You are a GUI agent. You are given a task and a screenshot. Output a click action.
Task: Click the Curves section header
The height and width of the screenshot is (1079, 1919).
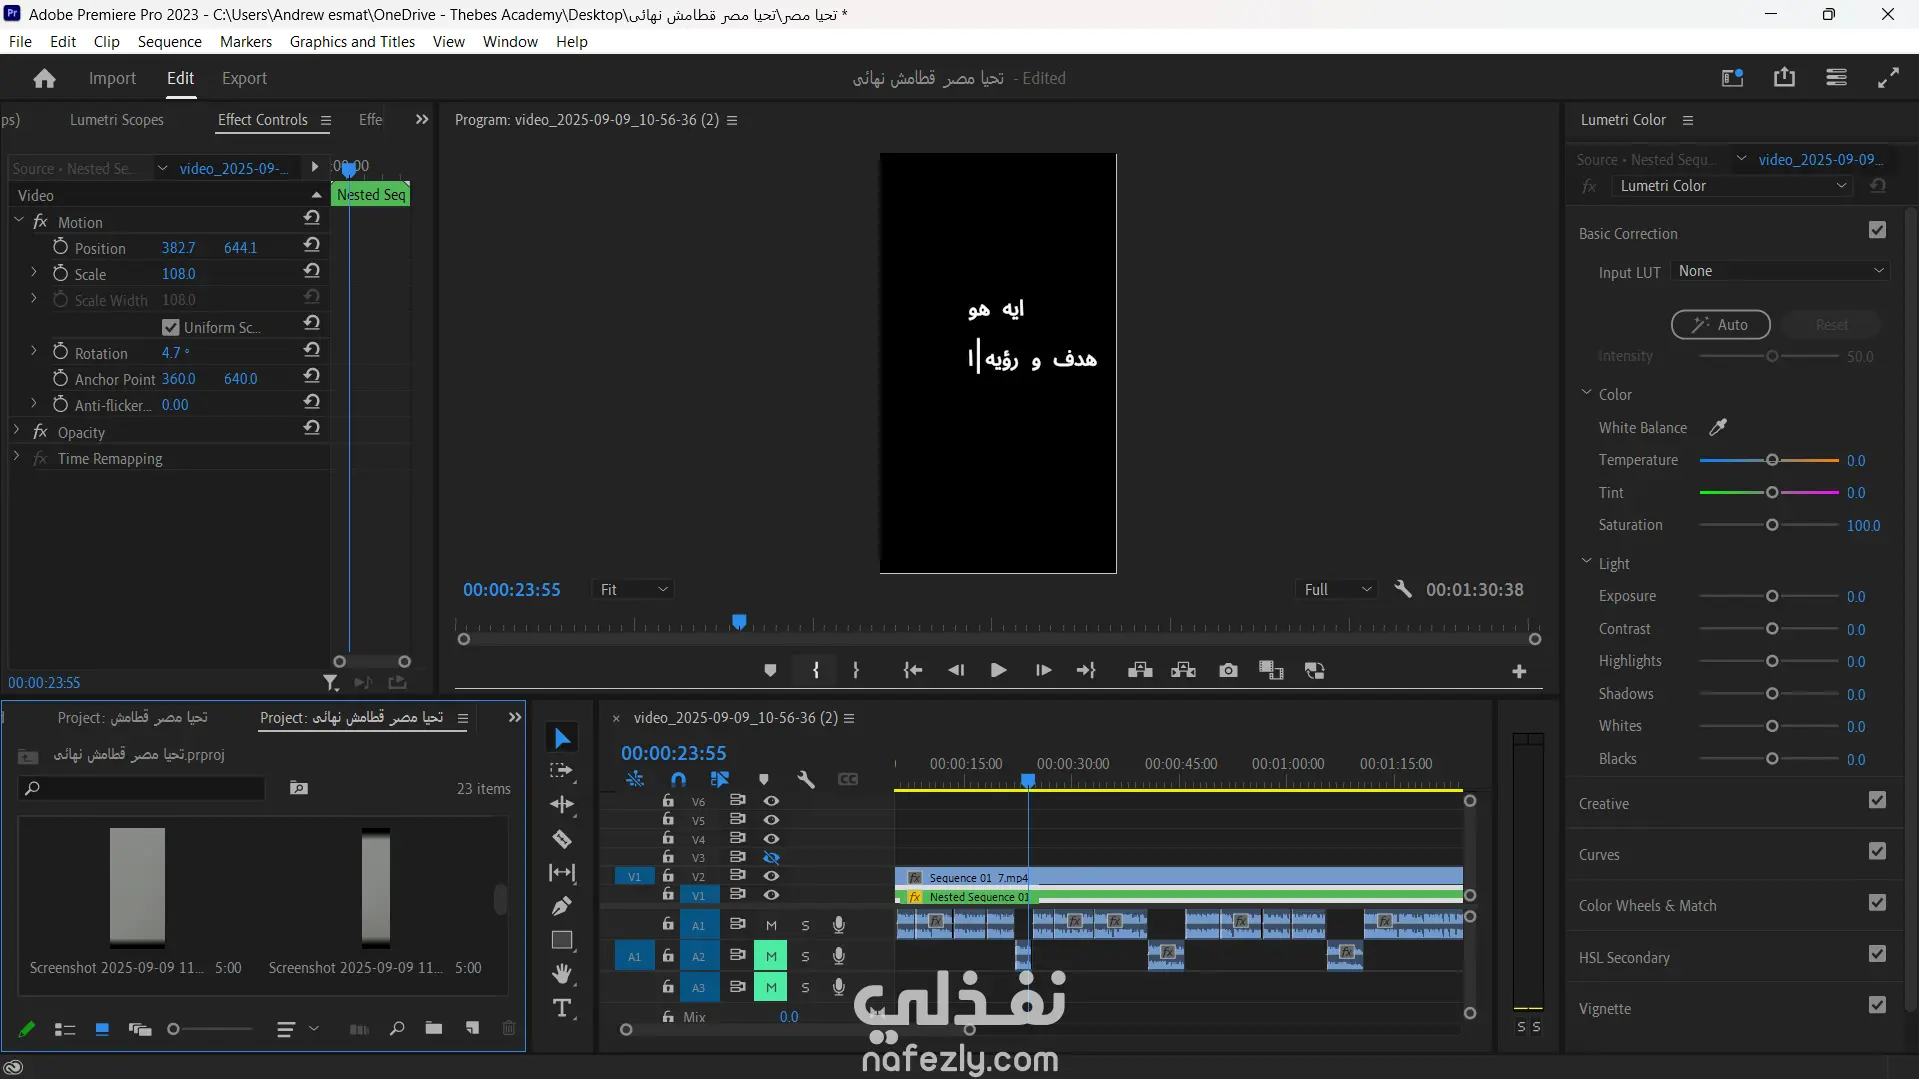click(x=1599, y=855)
